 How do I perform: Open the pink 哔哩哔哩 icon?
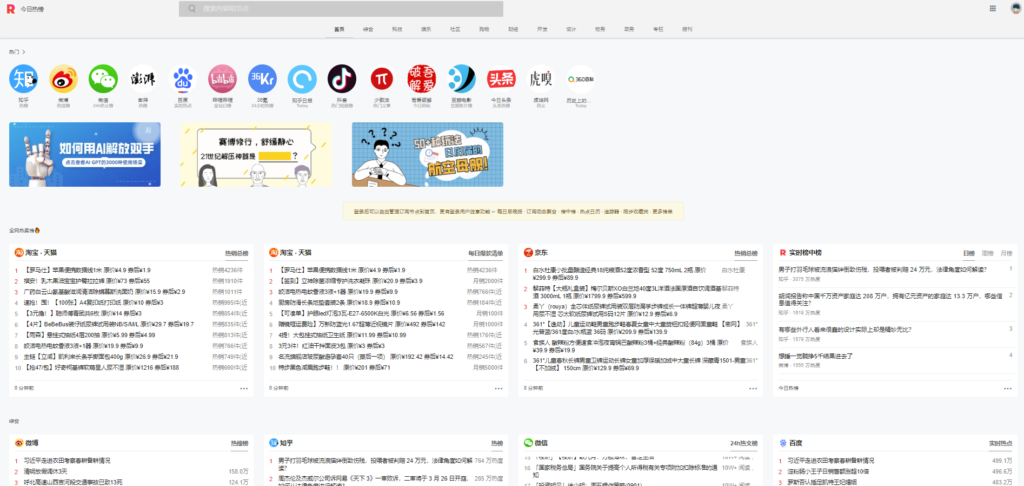(223, 79)
